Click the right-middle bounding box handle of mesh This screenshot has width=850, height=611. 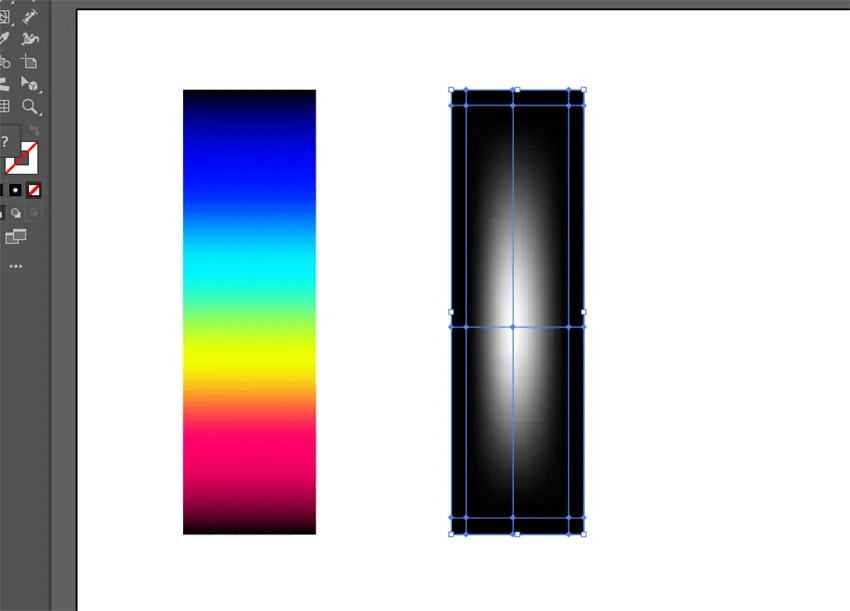click(x=583, y=312)
